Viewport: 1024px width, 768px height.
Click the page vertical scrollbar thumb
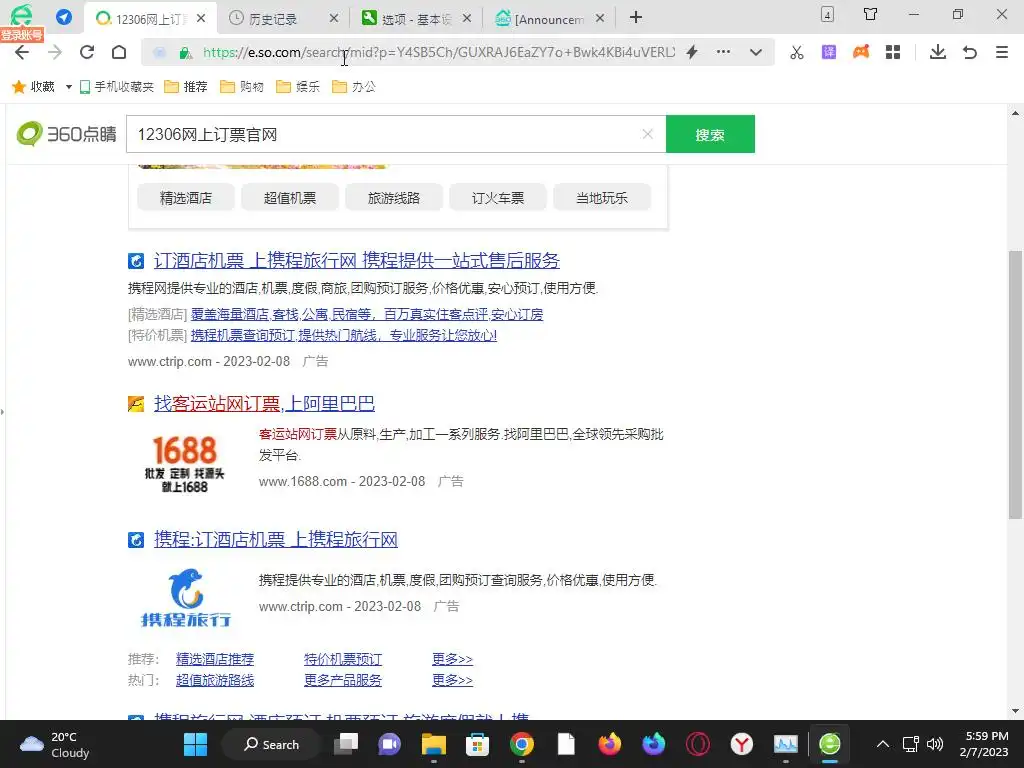coord(1016,385)
